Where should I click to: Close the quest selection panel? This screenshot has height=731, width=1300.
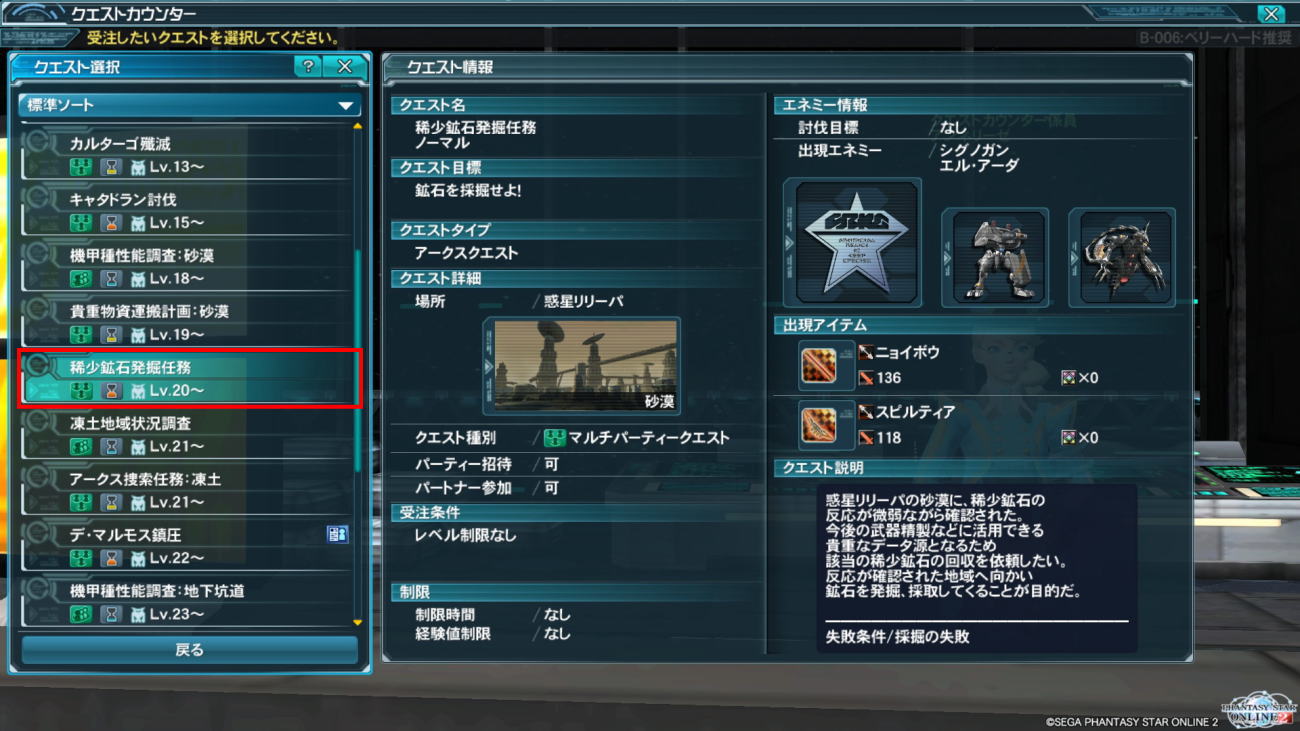point(345,67)
